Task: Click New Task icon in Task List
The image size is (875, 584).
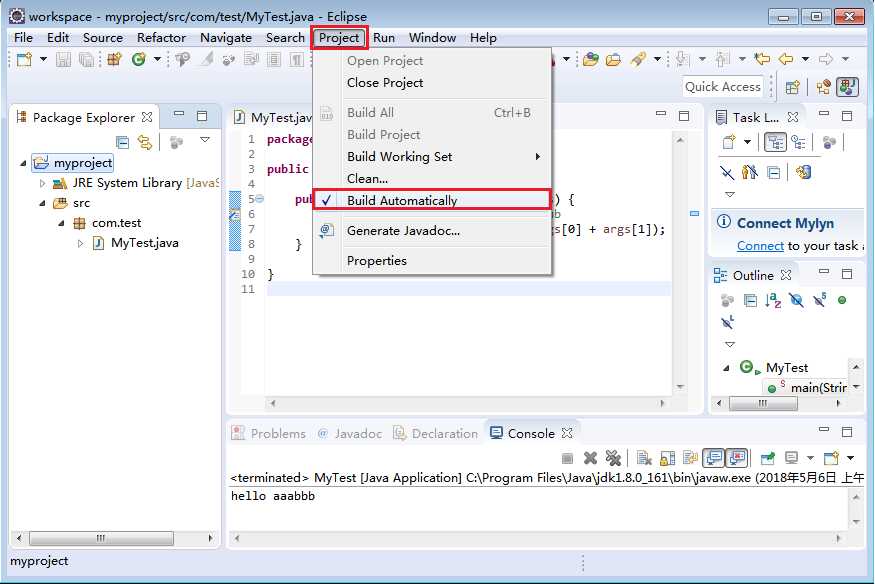Action: click(729, 142)
